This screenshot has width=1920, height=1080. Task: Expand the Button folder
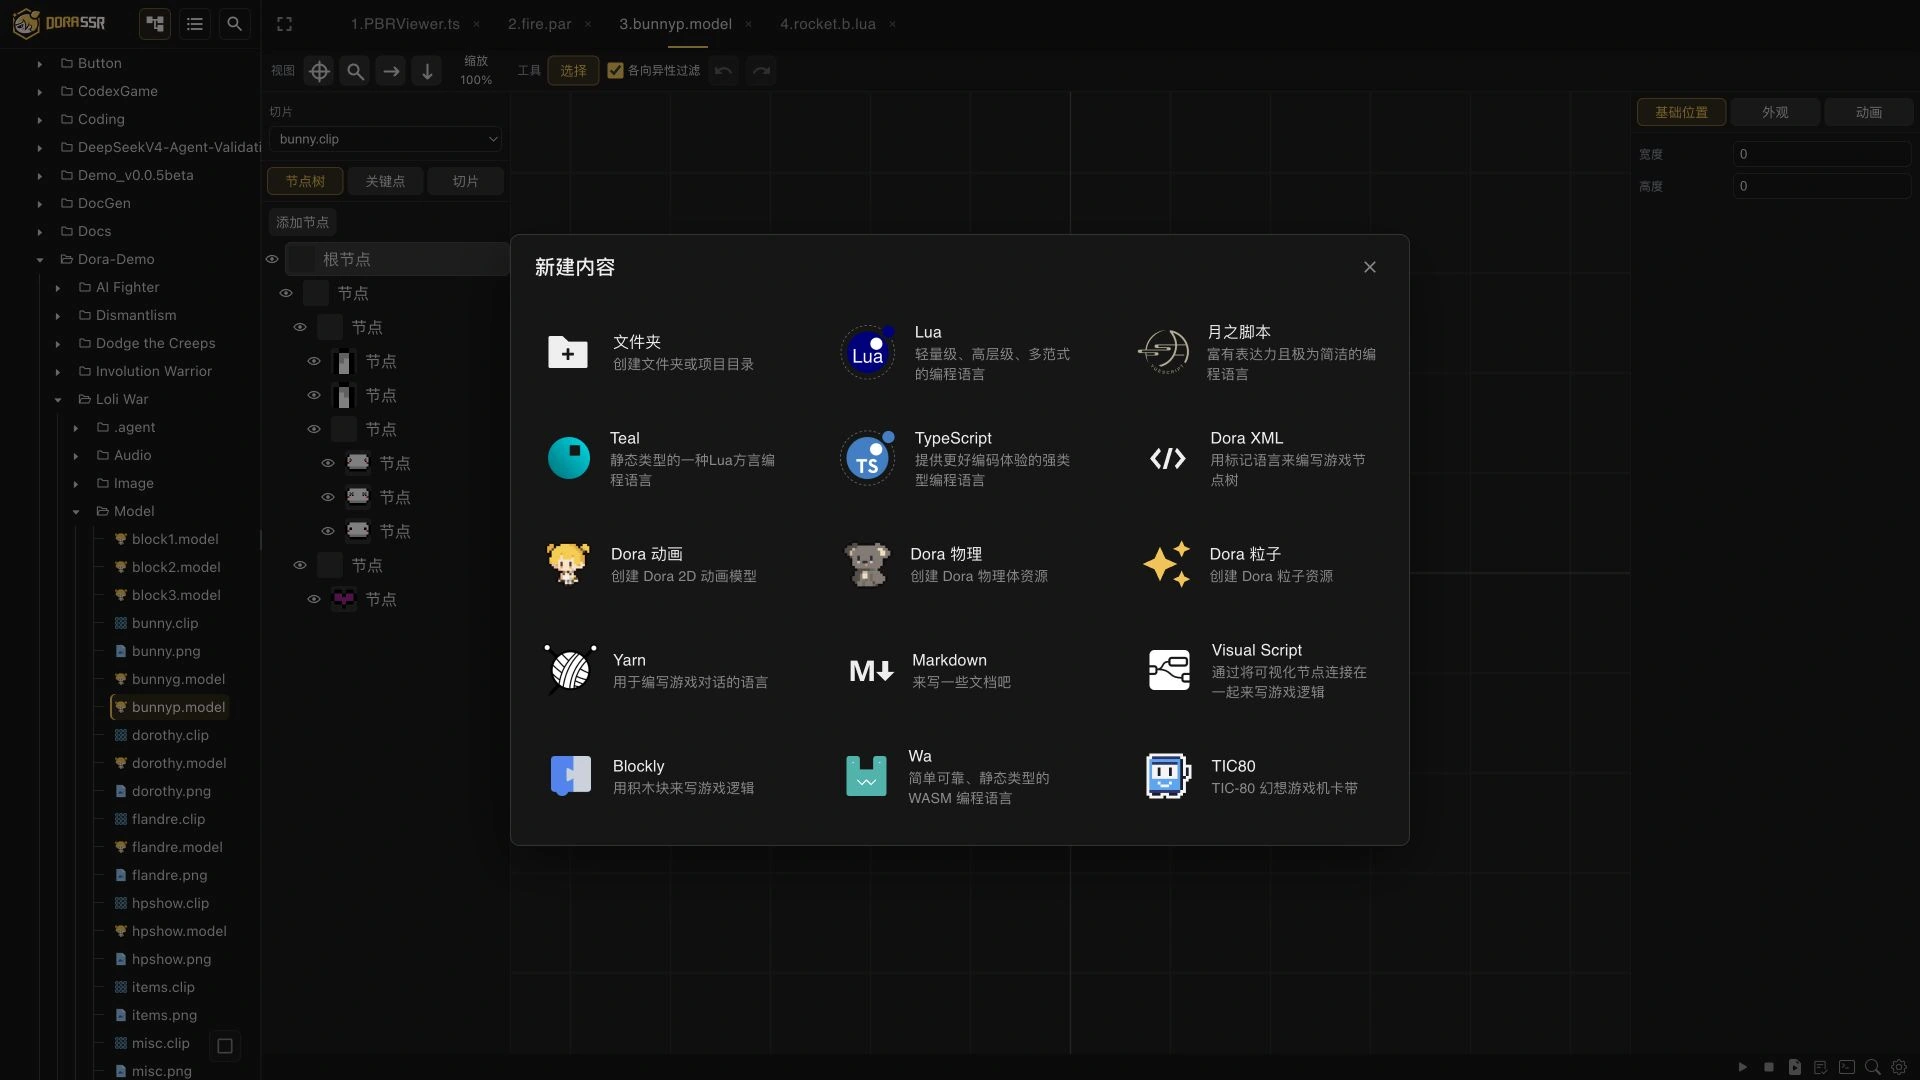[x=39, y=63]
